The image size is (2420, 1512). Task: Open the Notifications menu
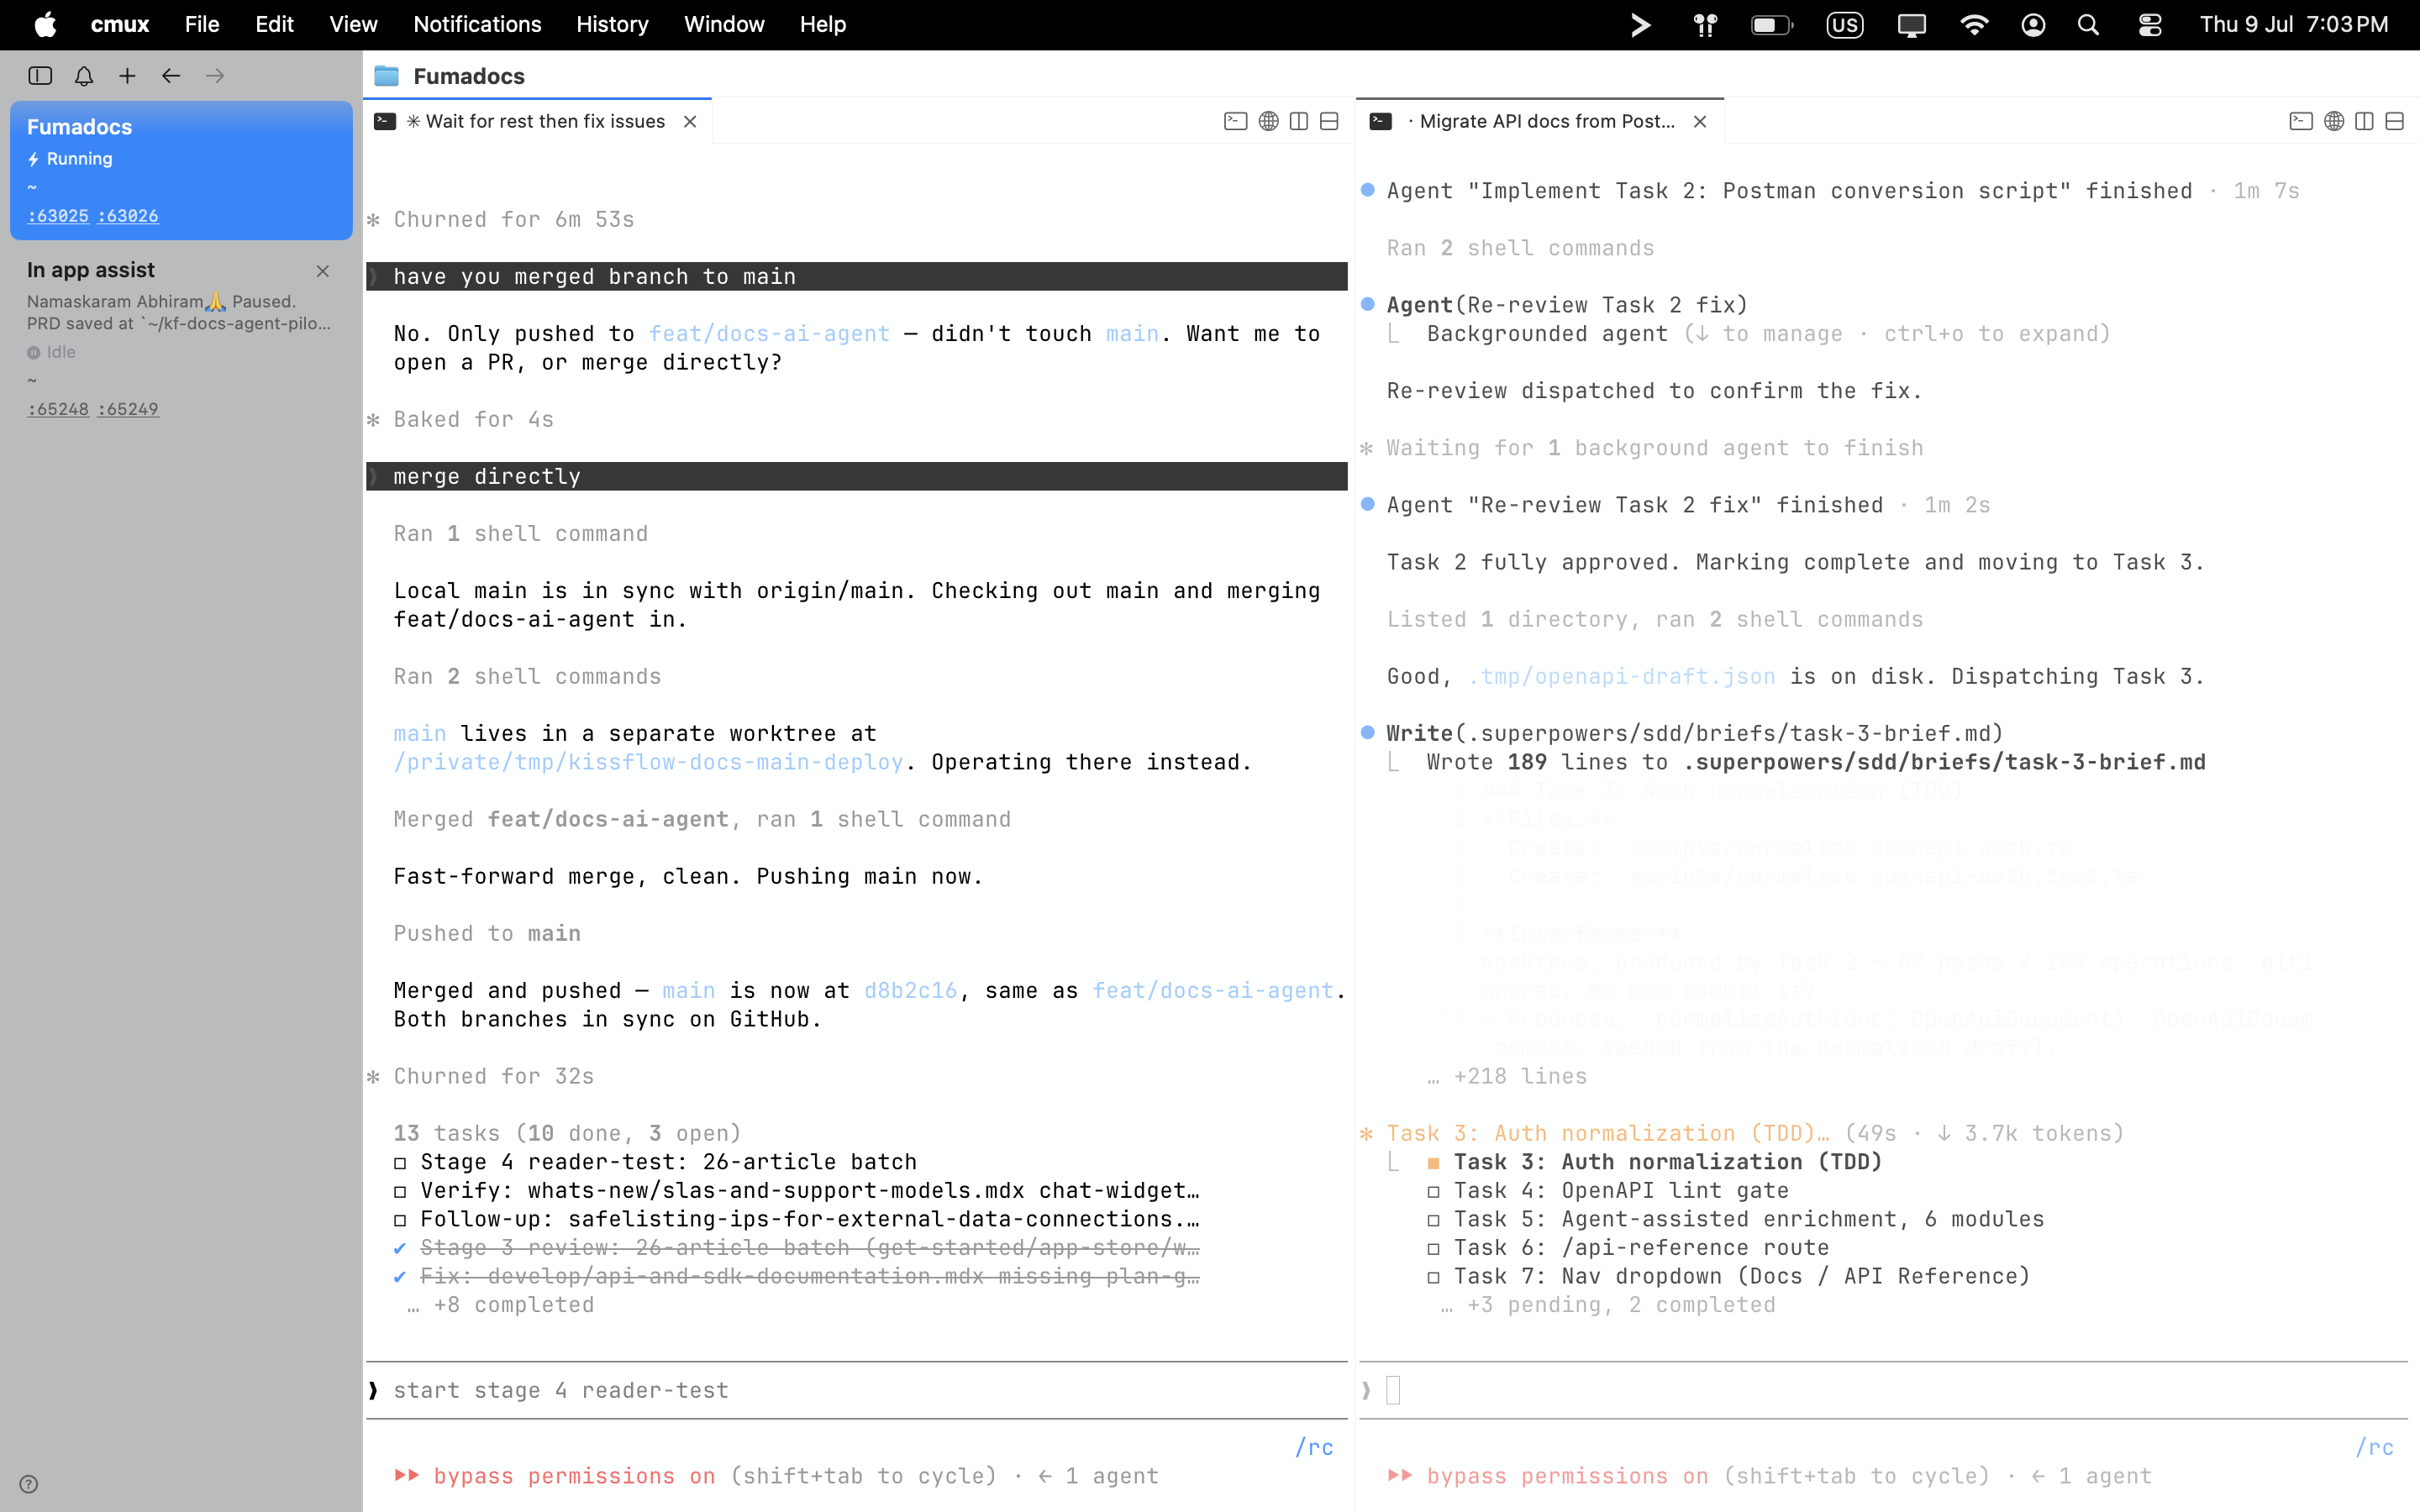(x=477, y=24)
